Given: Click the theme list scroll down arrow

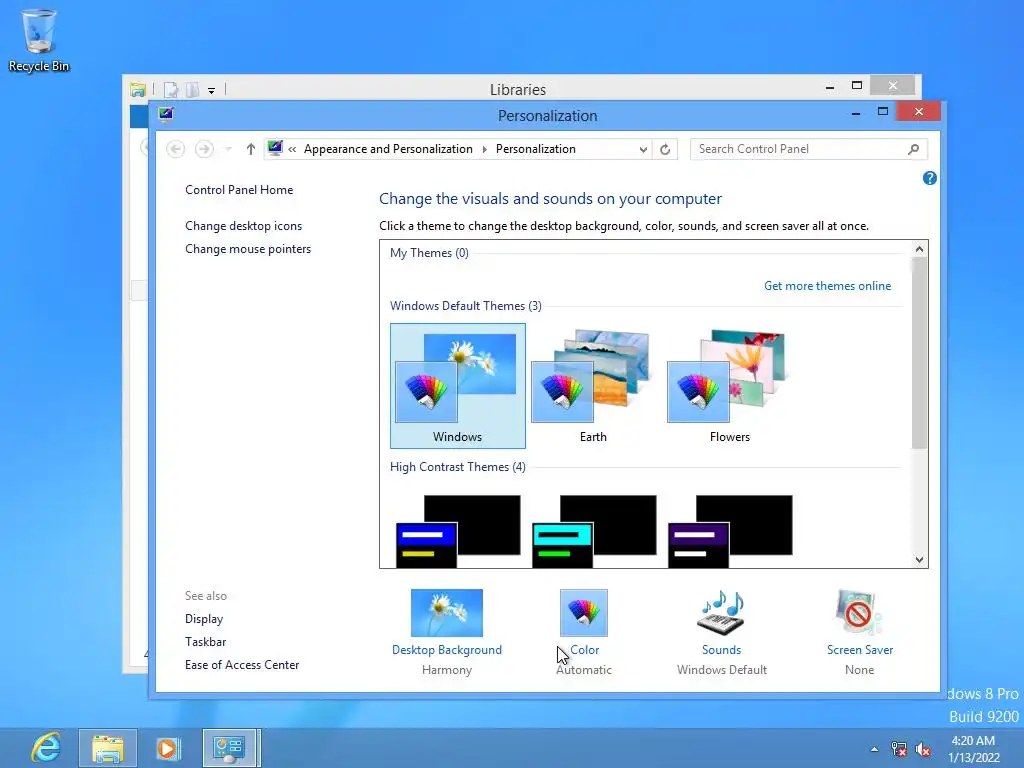Looking at the screenshot, I should pyautogui.click(x=920, y=560).
